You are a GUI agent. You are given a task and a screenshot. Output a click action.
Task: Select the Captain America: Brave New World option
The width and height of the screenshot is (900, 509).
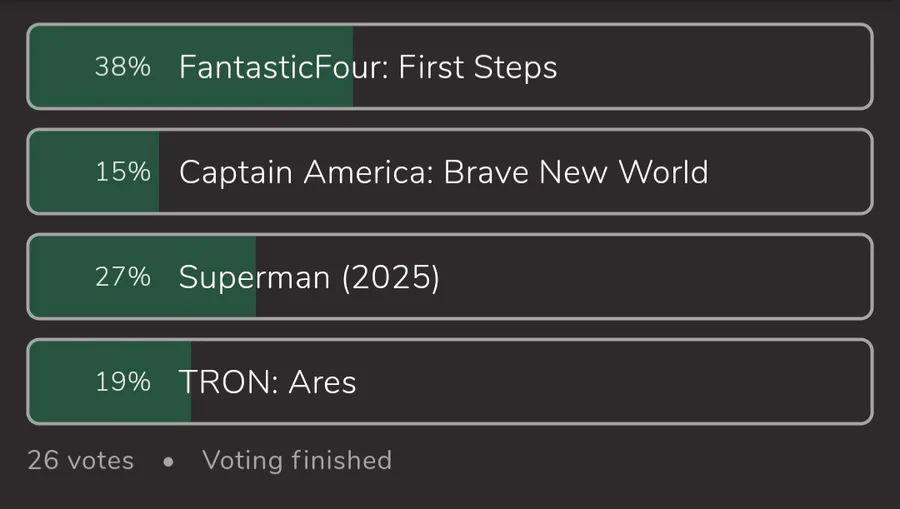pyautogui.click(x=443, y=172)
